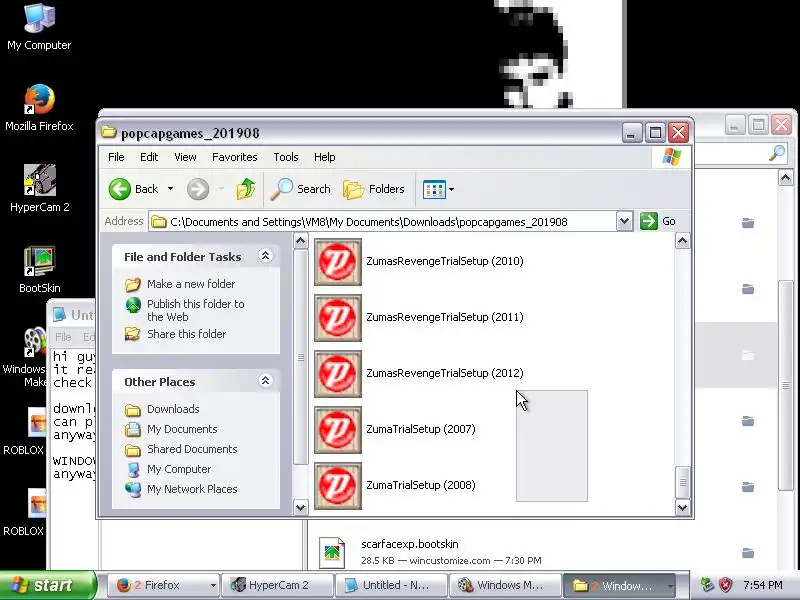
Task: Click the Forward arrow button
Action: (198, 189)
